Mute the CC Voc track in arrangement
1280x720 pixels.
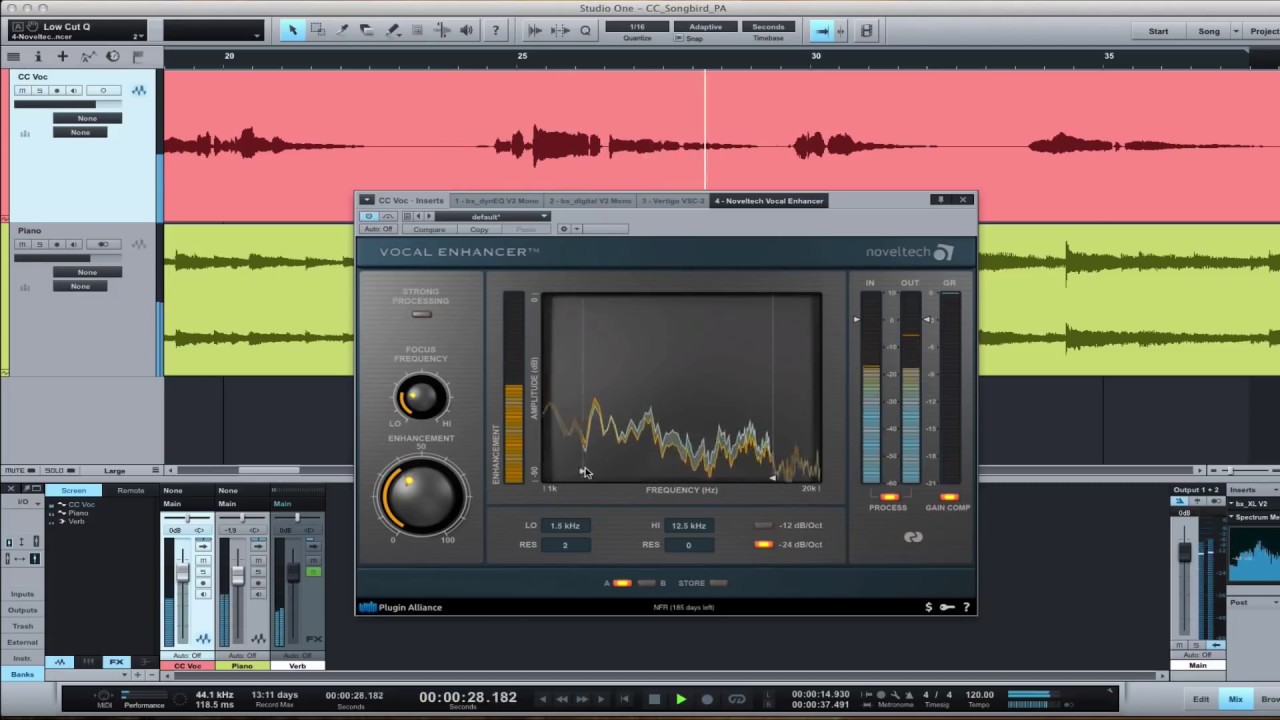coord(21,90)
